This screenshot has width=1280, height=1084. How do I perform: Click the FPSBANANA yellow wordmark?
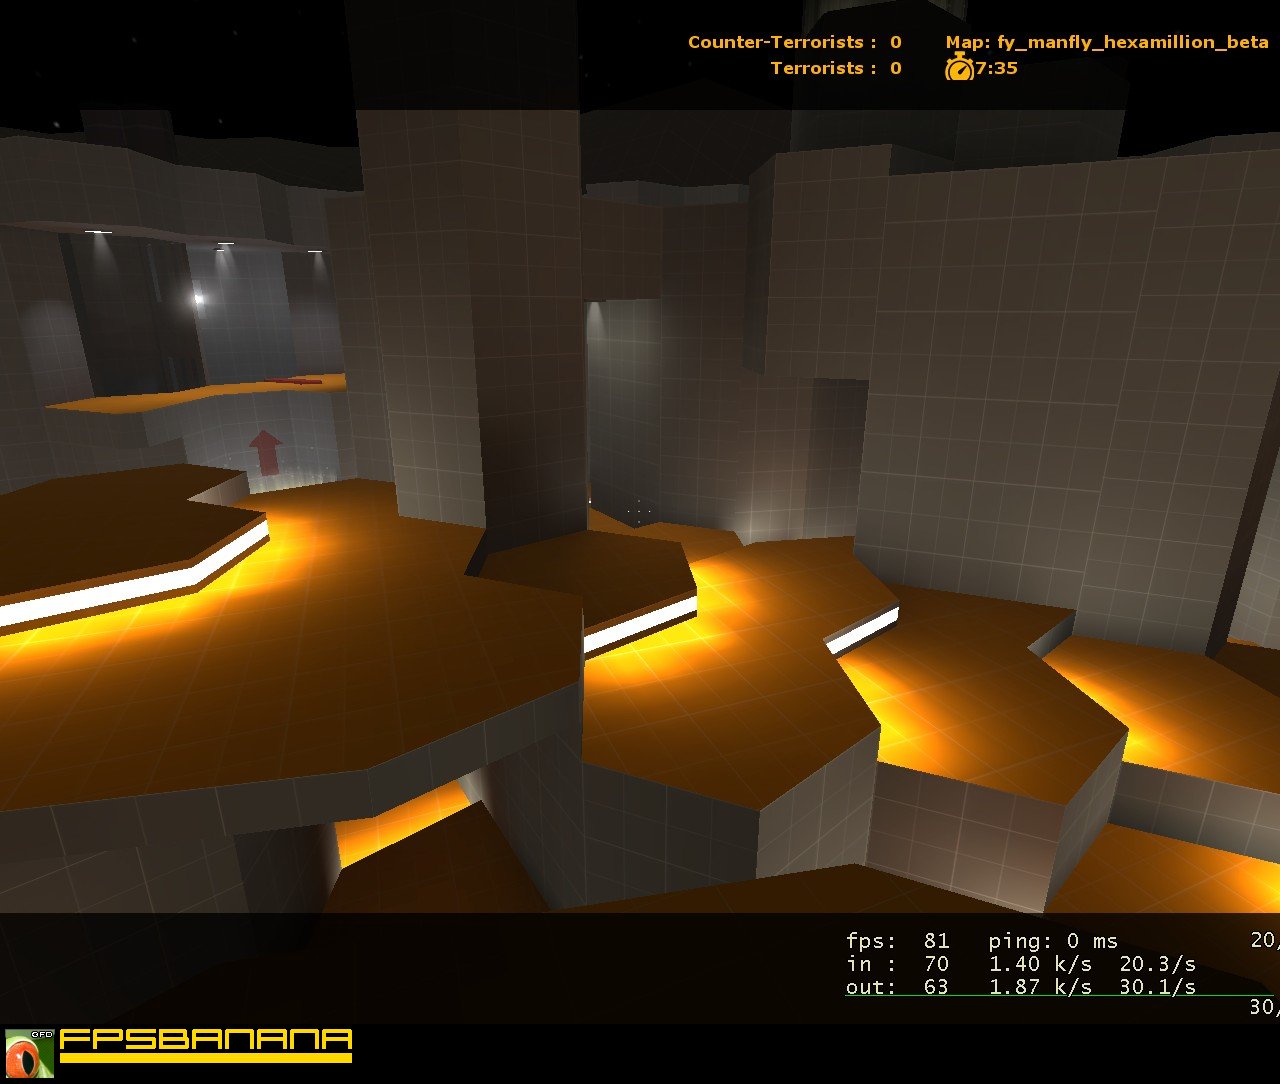[x=206, y=1039]
